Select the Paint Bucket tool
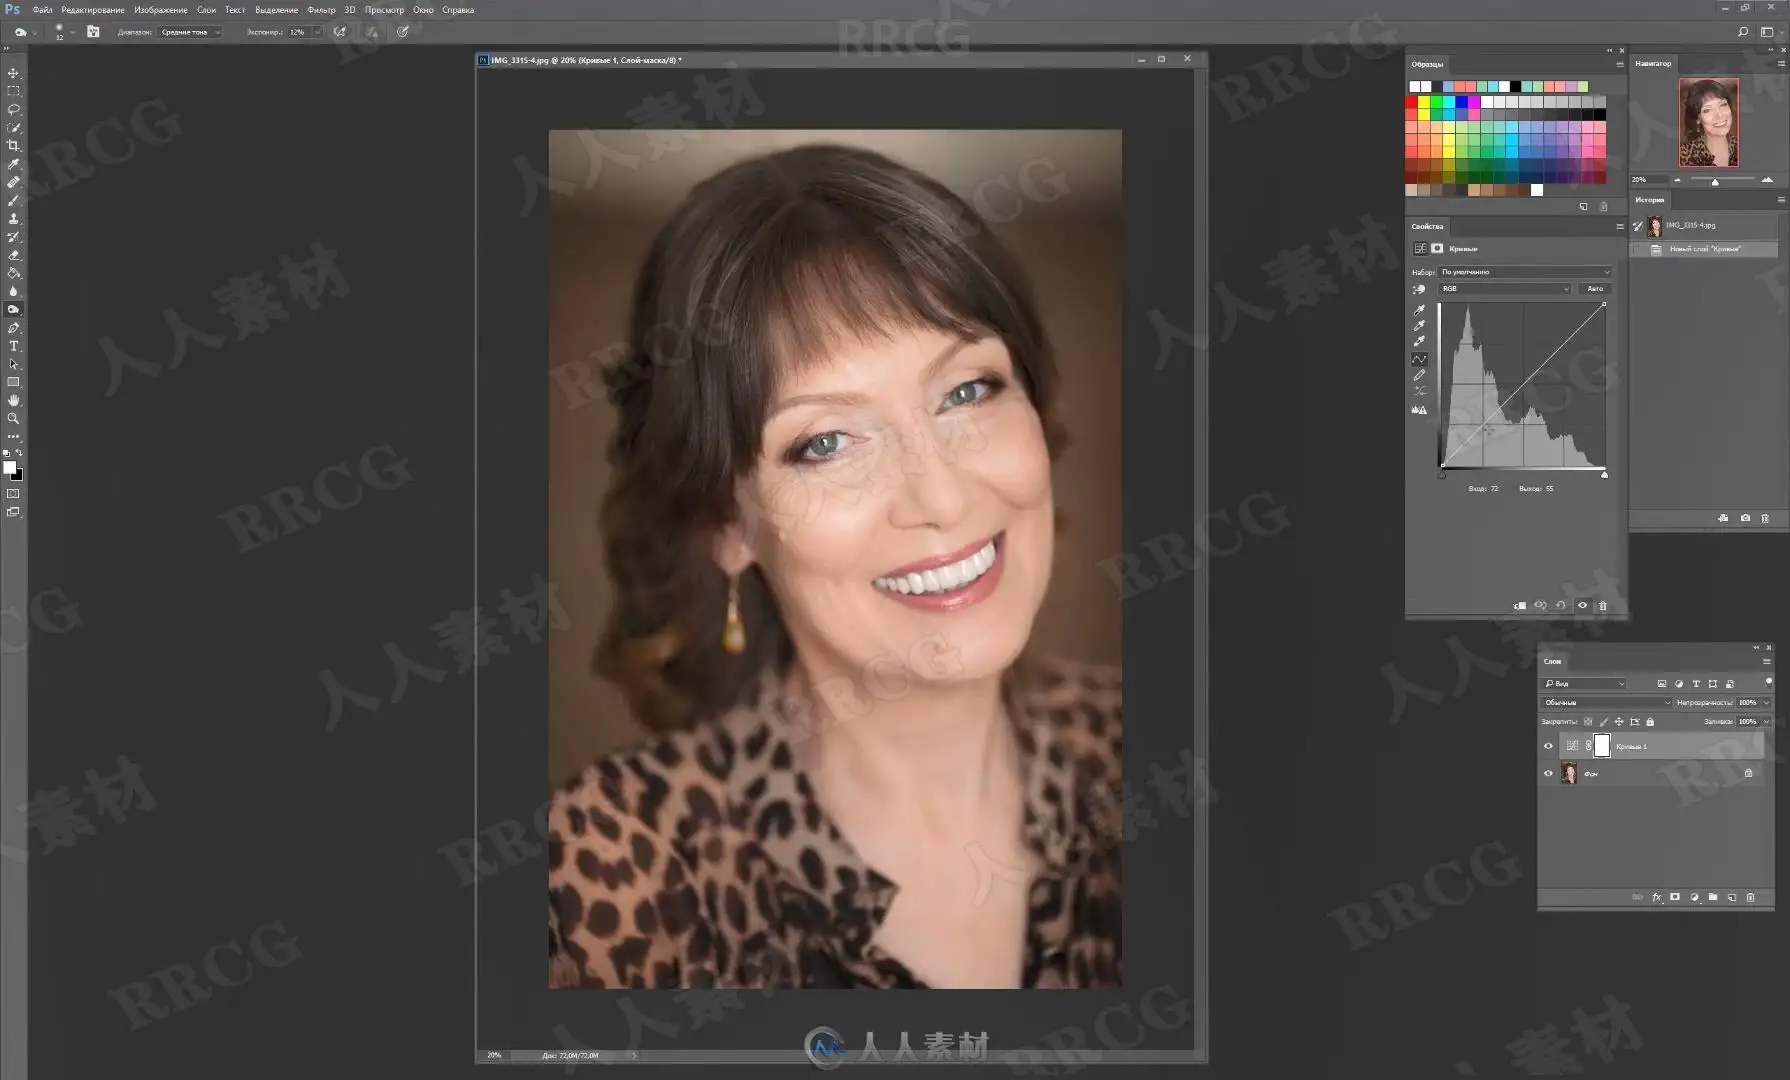The height and width of the screenshot is (1080, 1790). [13, 273]
